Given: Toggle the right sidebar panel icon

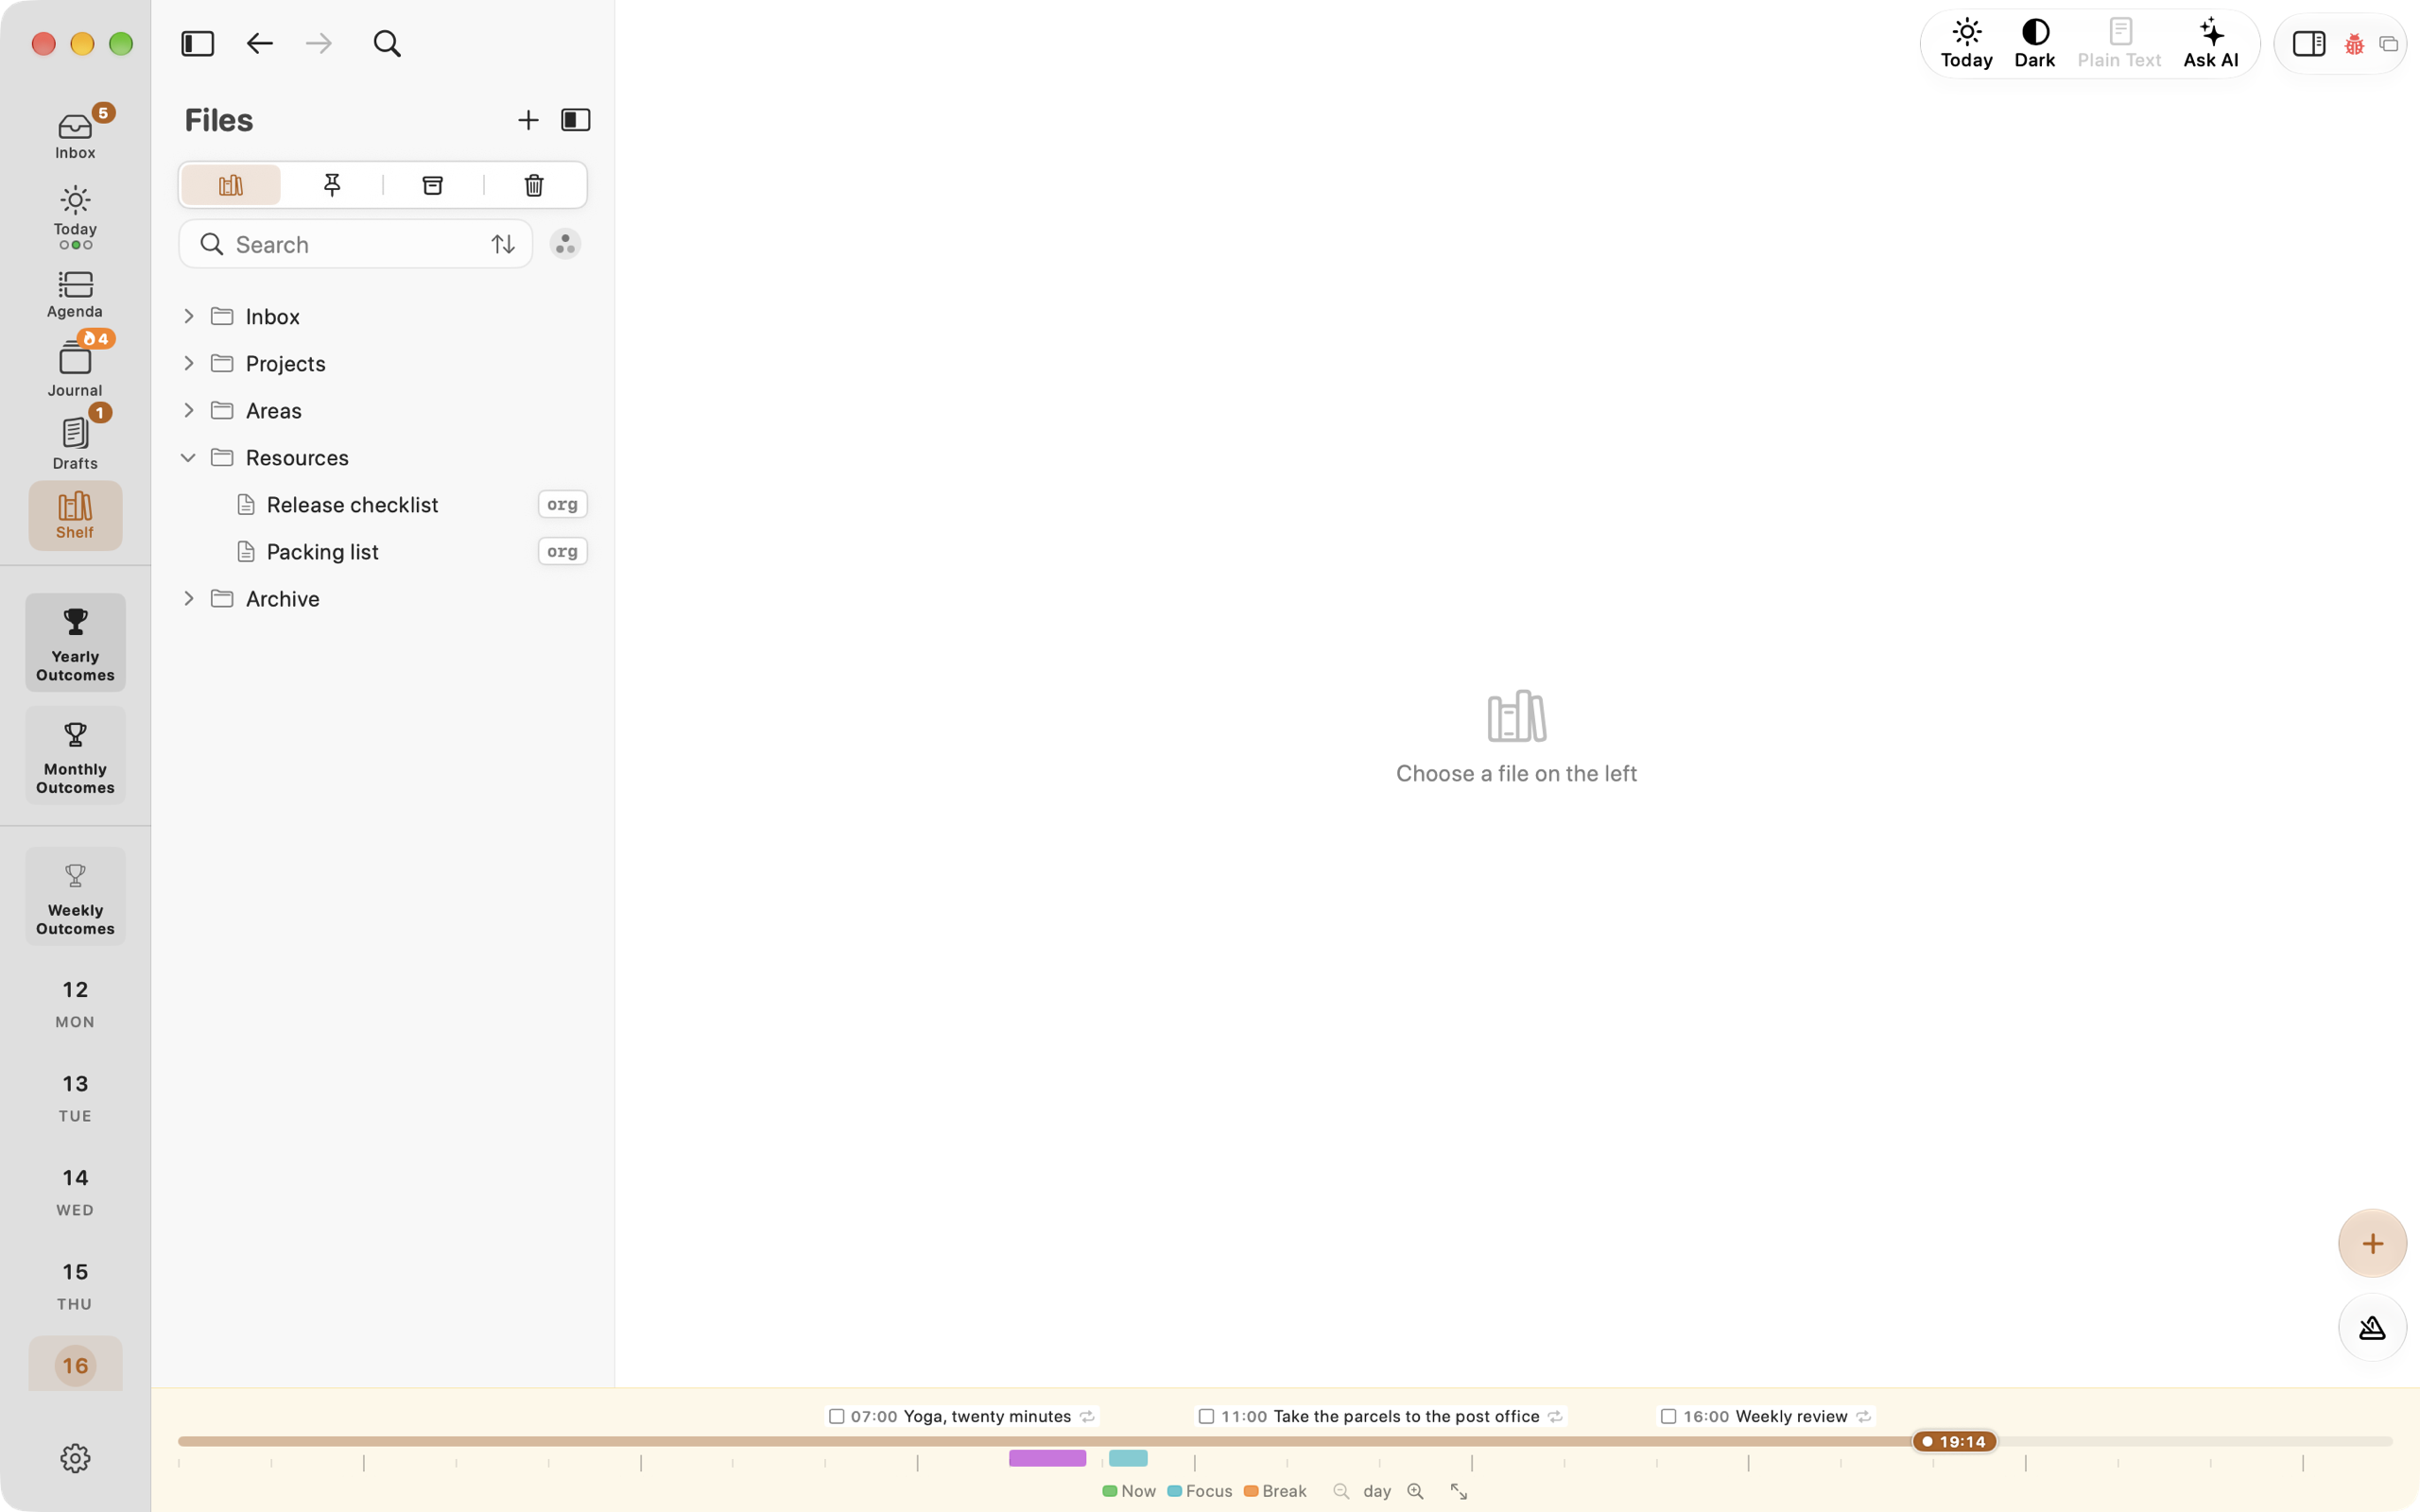Looking at the screenshot, I should [2308, 44].
